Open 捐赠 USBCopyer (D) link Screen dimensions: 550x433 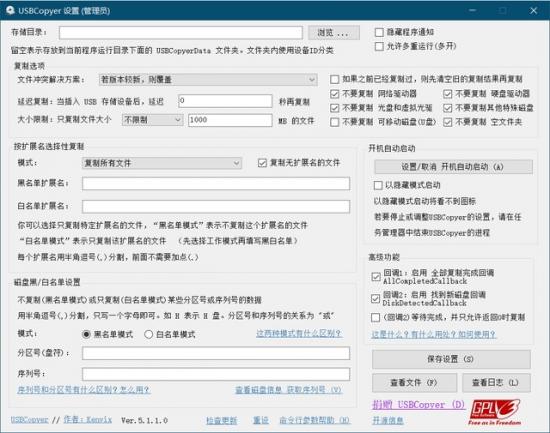(x=418, y=405)
